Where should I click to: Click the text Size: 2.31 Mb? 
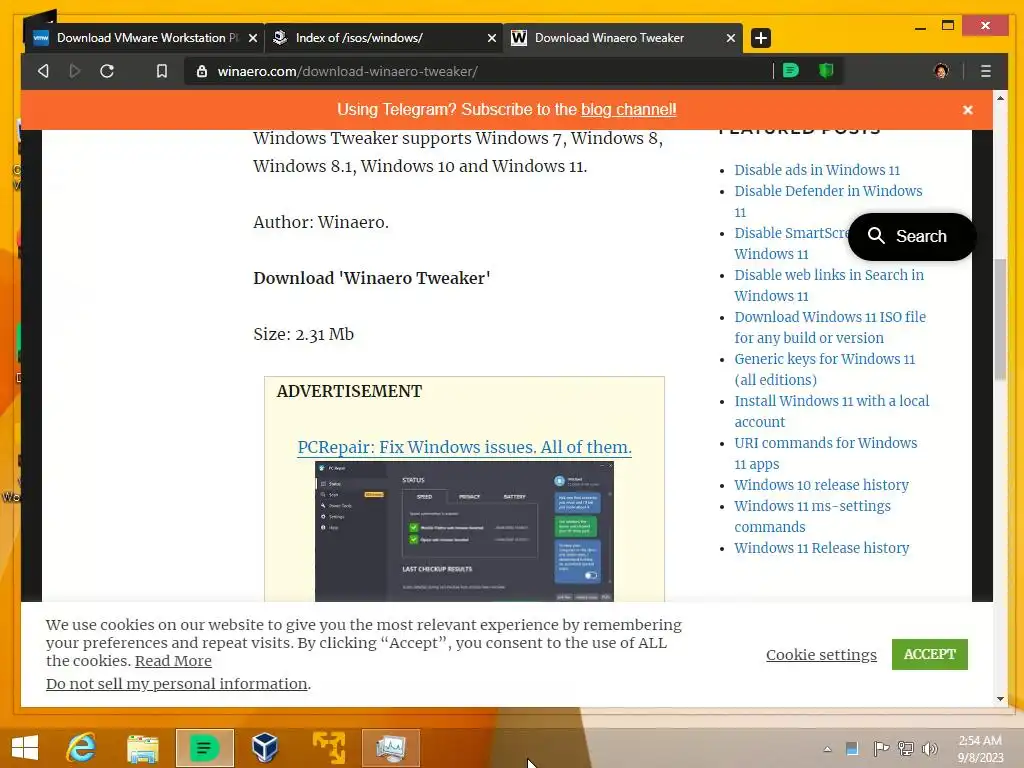pos(304,334)
